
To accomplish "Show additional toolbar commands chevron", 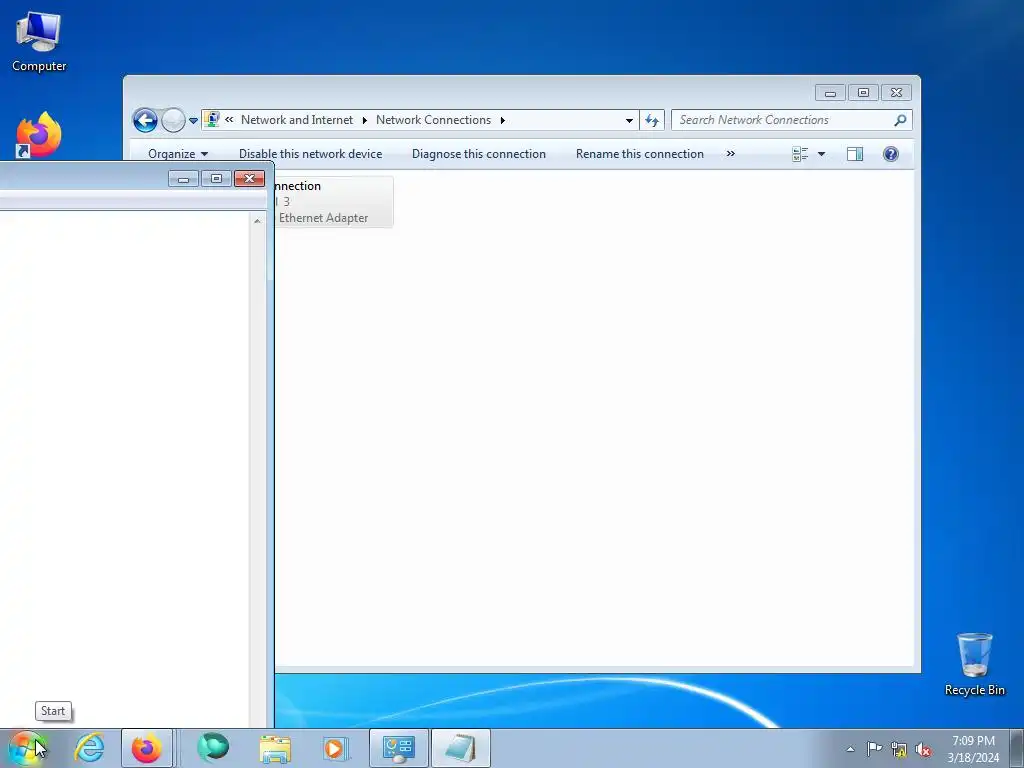I will click(730, 154).
